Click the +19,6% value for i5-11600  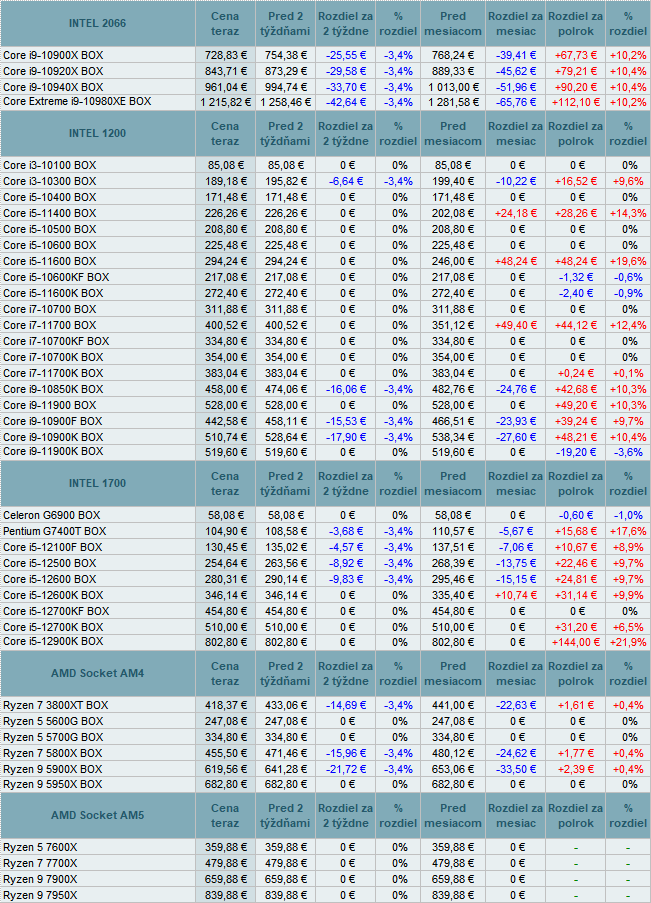click(629, 261)
